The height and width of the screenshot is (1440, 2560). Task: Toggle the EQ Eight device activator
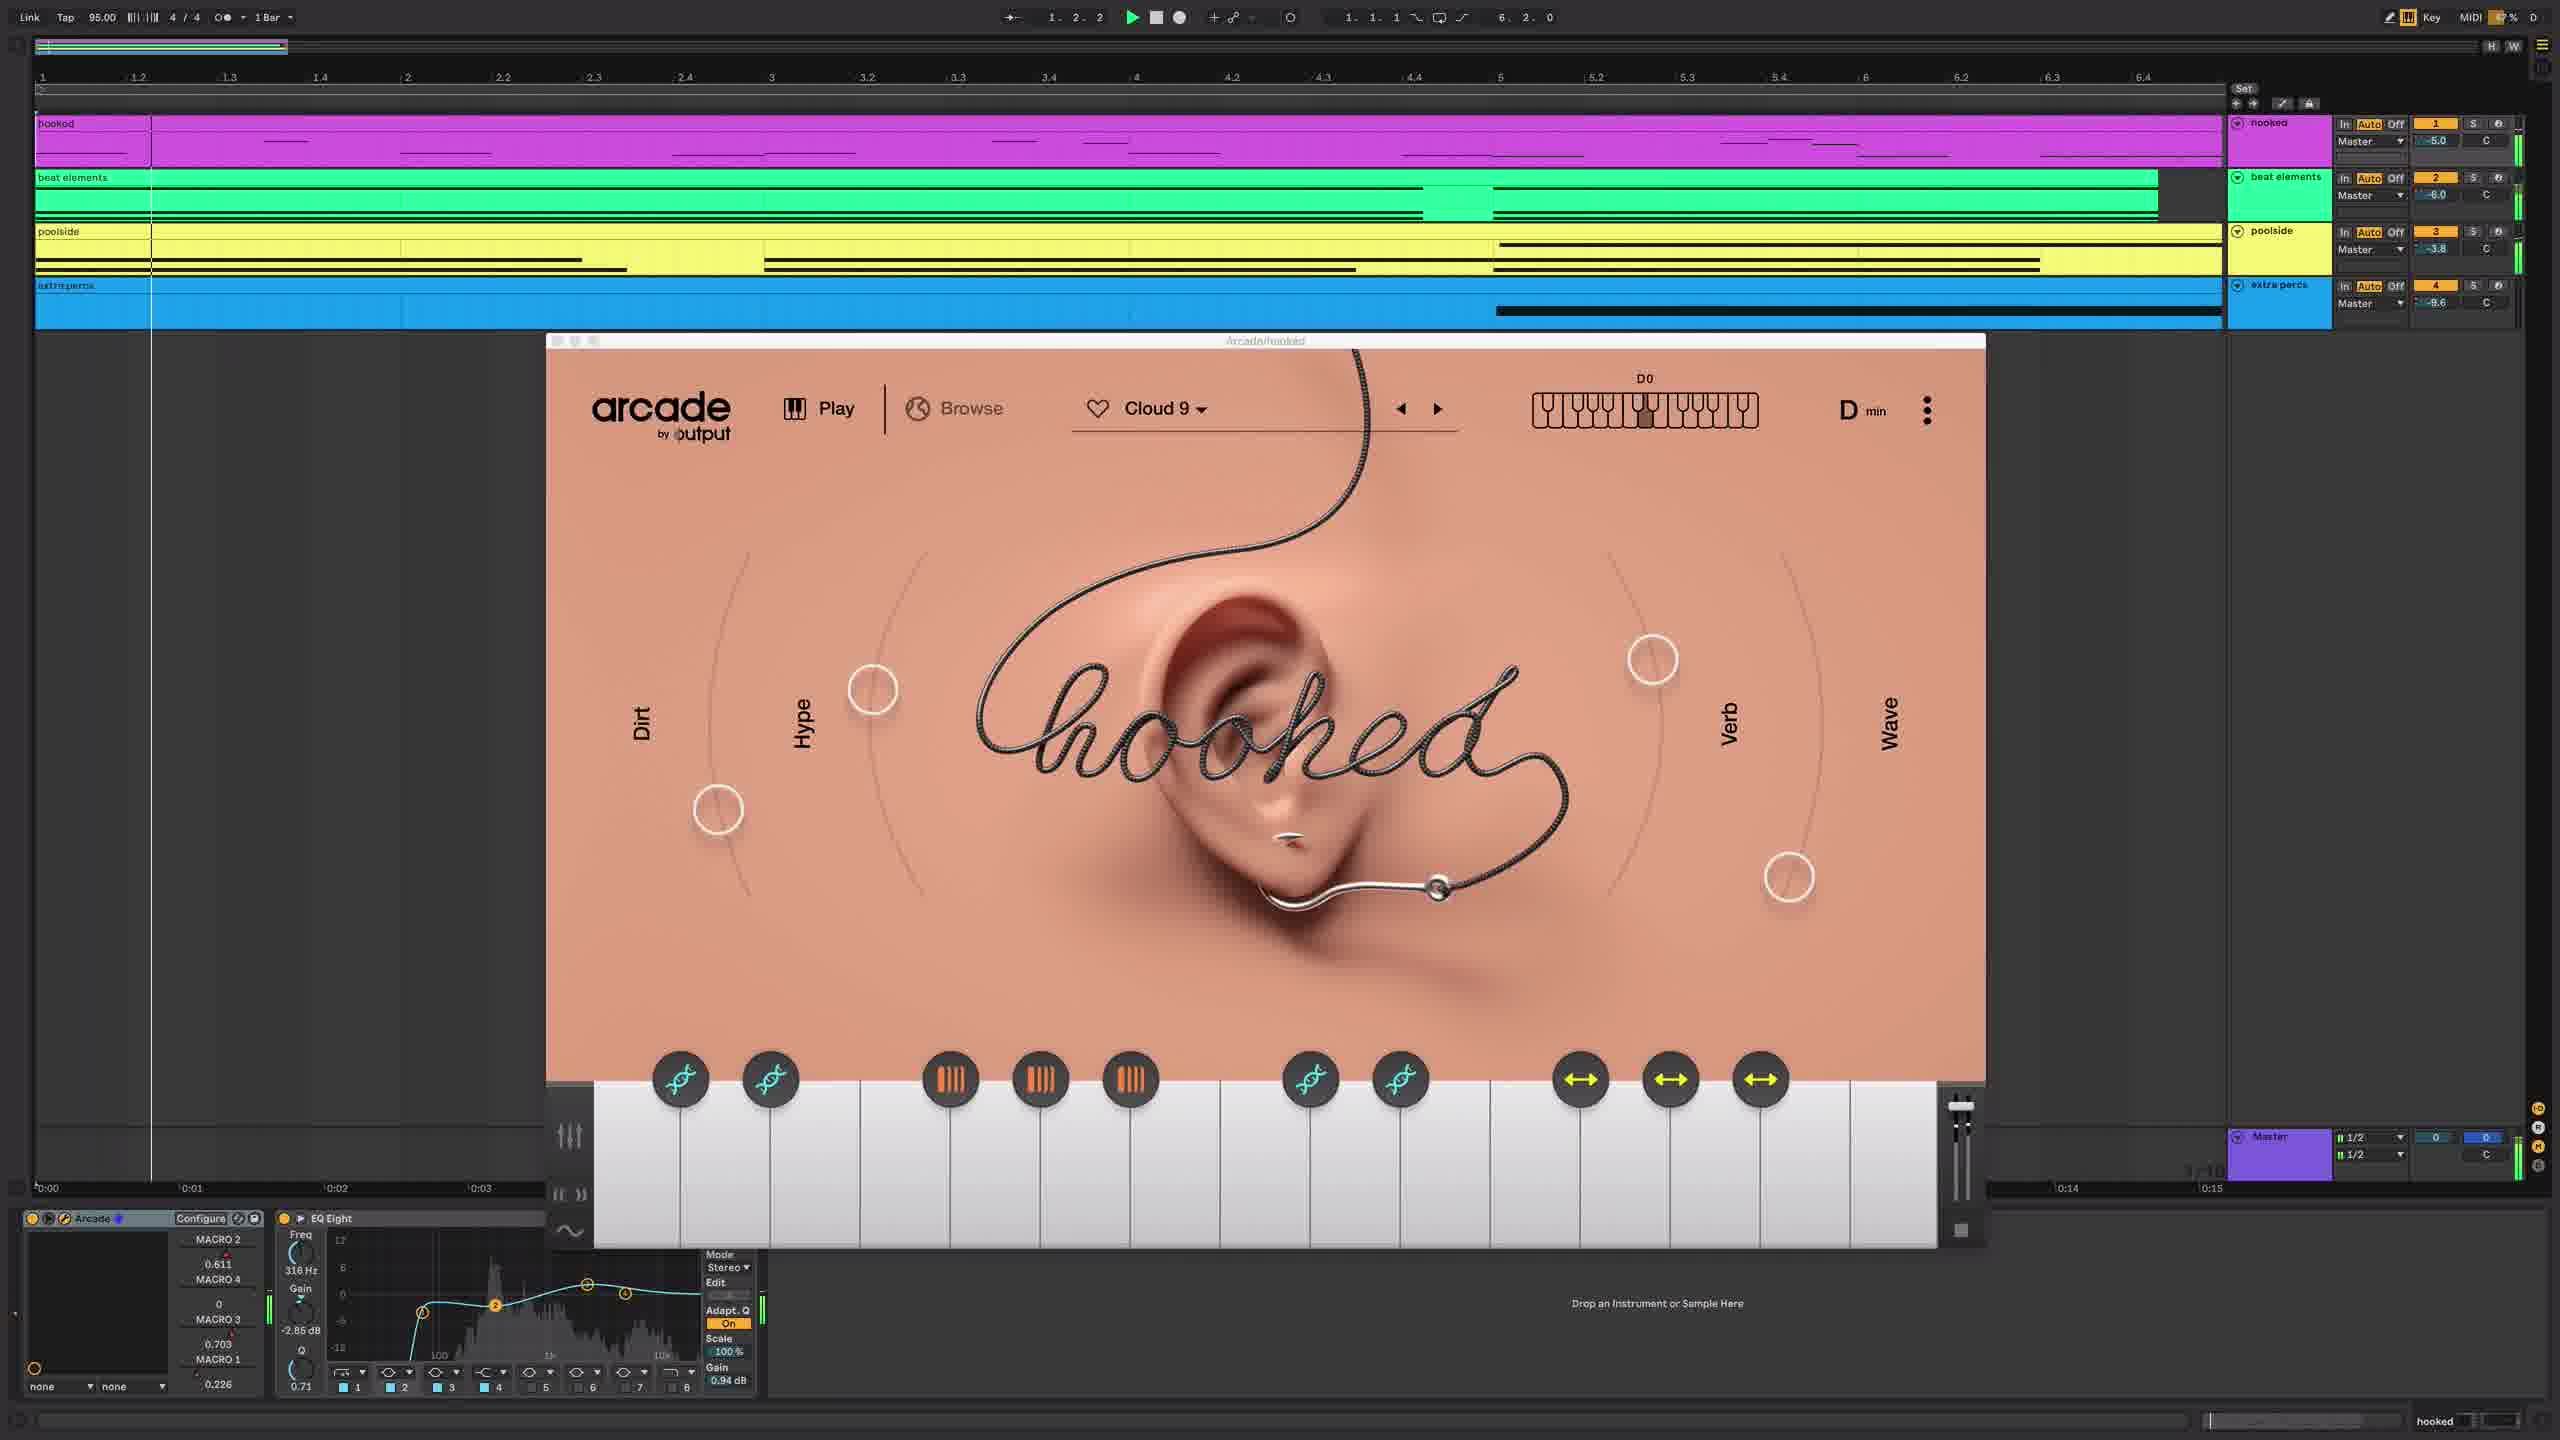point(284,1218)
